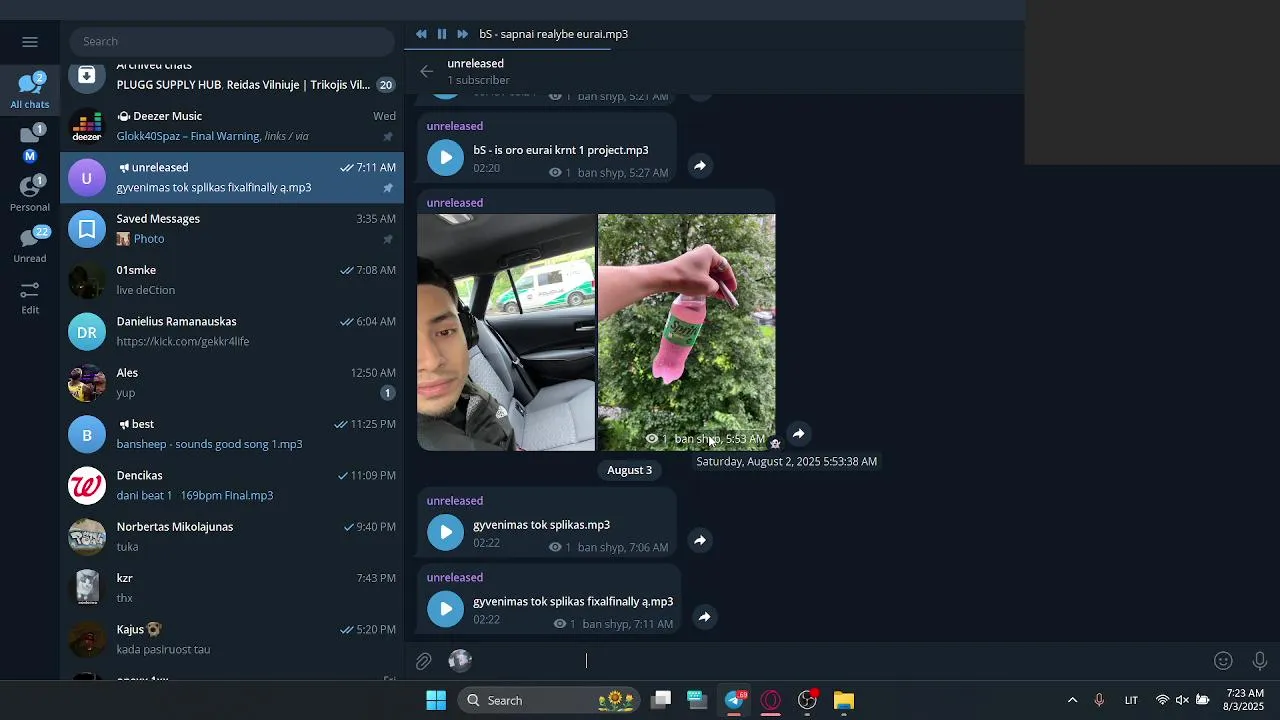
Task: Open the M chat folder
Action: 30,143
